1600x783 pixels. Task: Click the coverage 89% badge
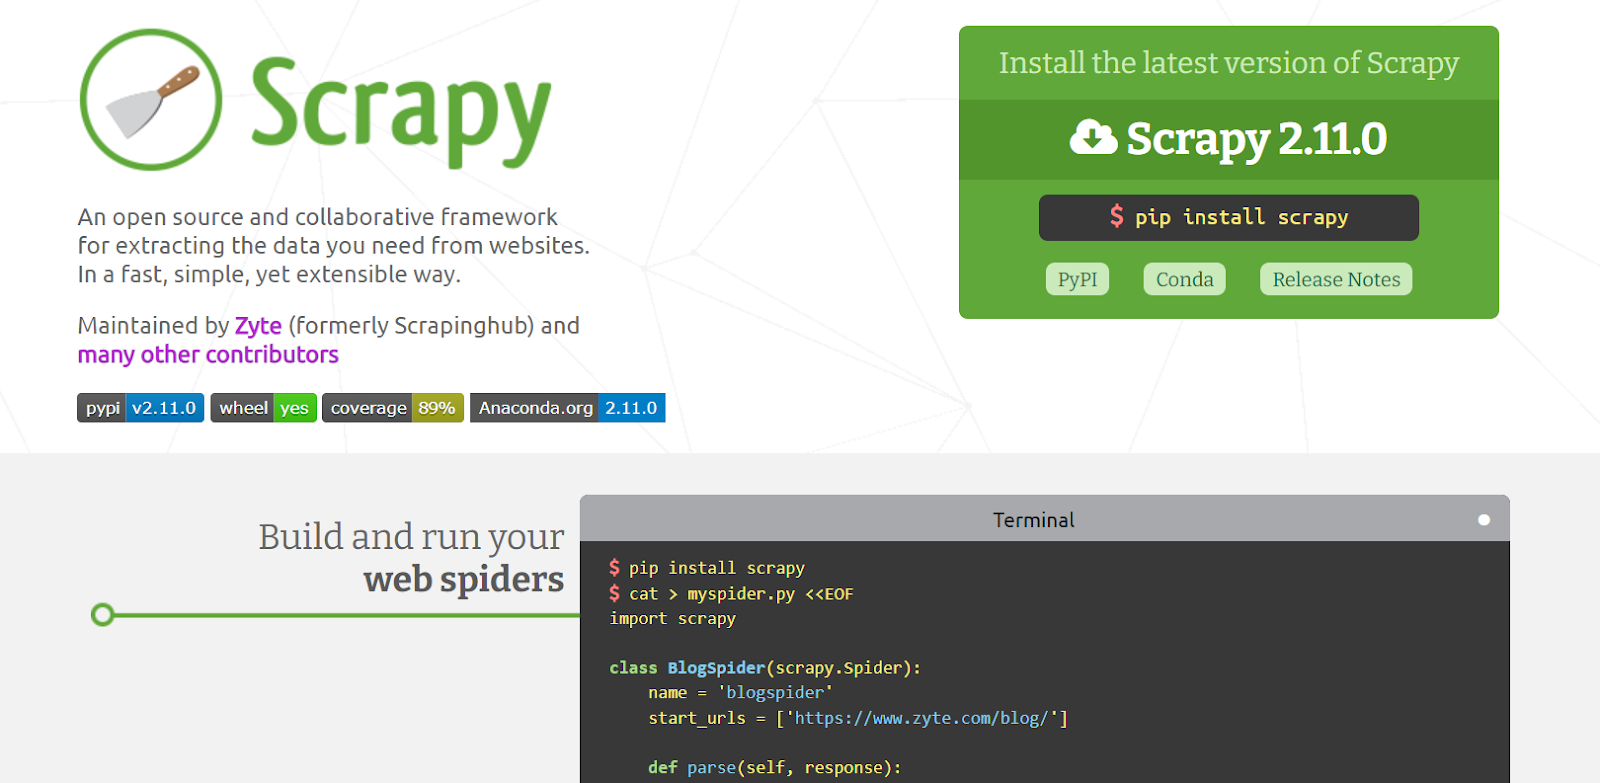393,408
